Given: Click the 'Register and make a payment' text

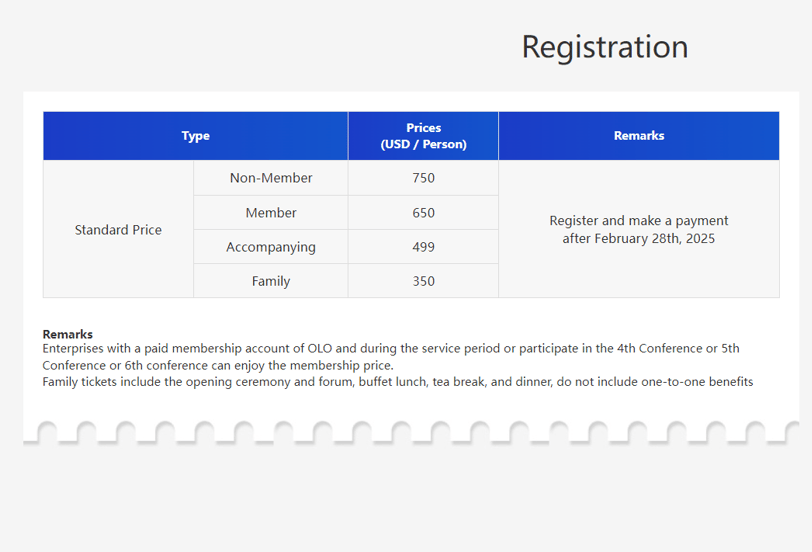Looking at the screenshot, I should pyautogui.click(x=638, y=221).
